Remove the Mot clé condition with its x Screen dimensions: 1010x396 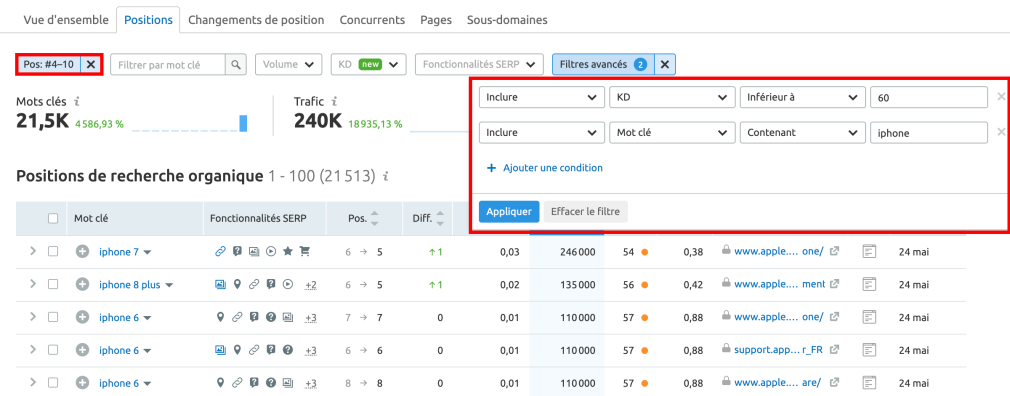tap(1000, 133)
